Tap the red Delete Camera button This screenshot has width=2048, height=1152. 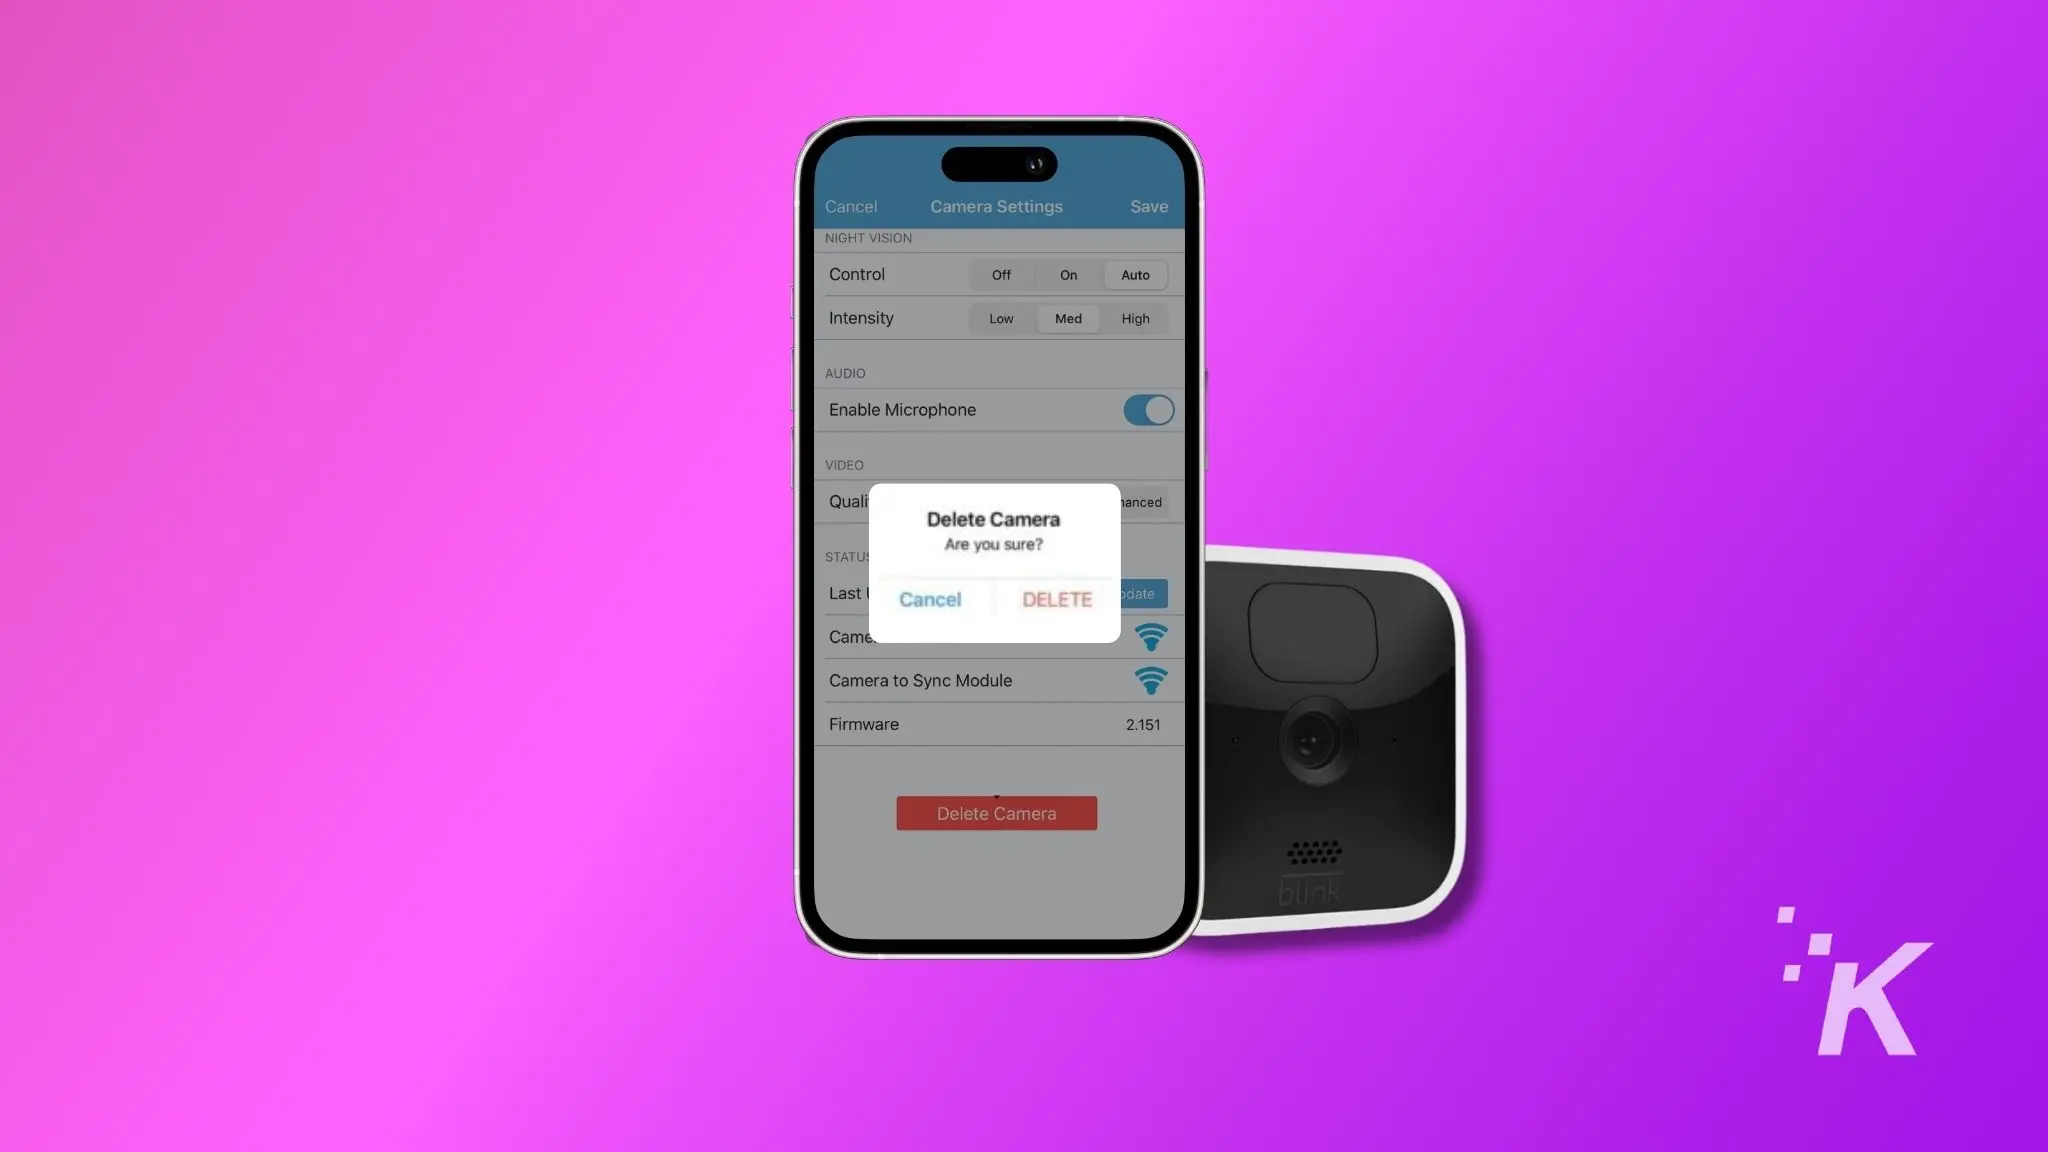996,813
